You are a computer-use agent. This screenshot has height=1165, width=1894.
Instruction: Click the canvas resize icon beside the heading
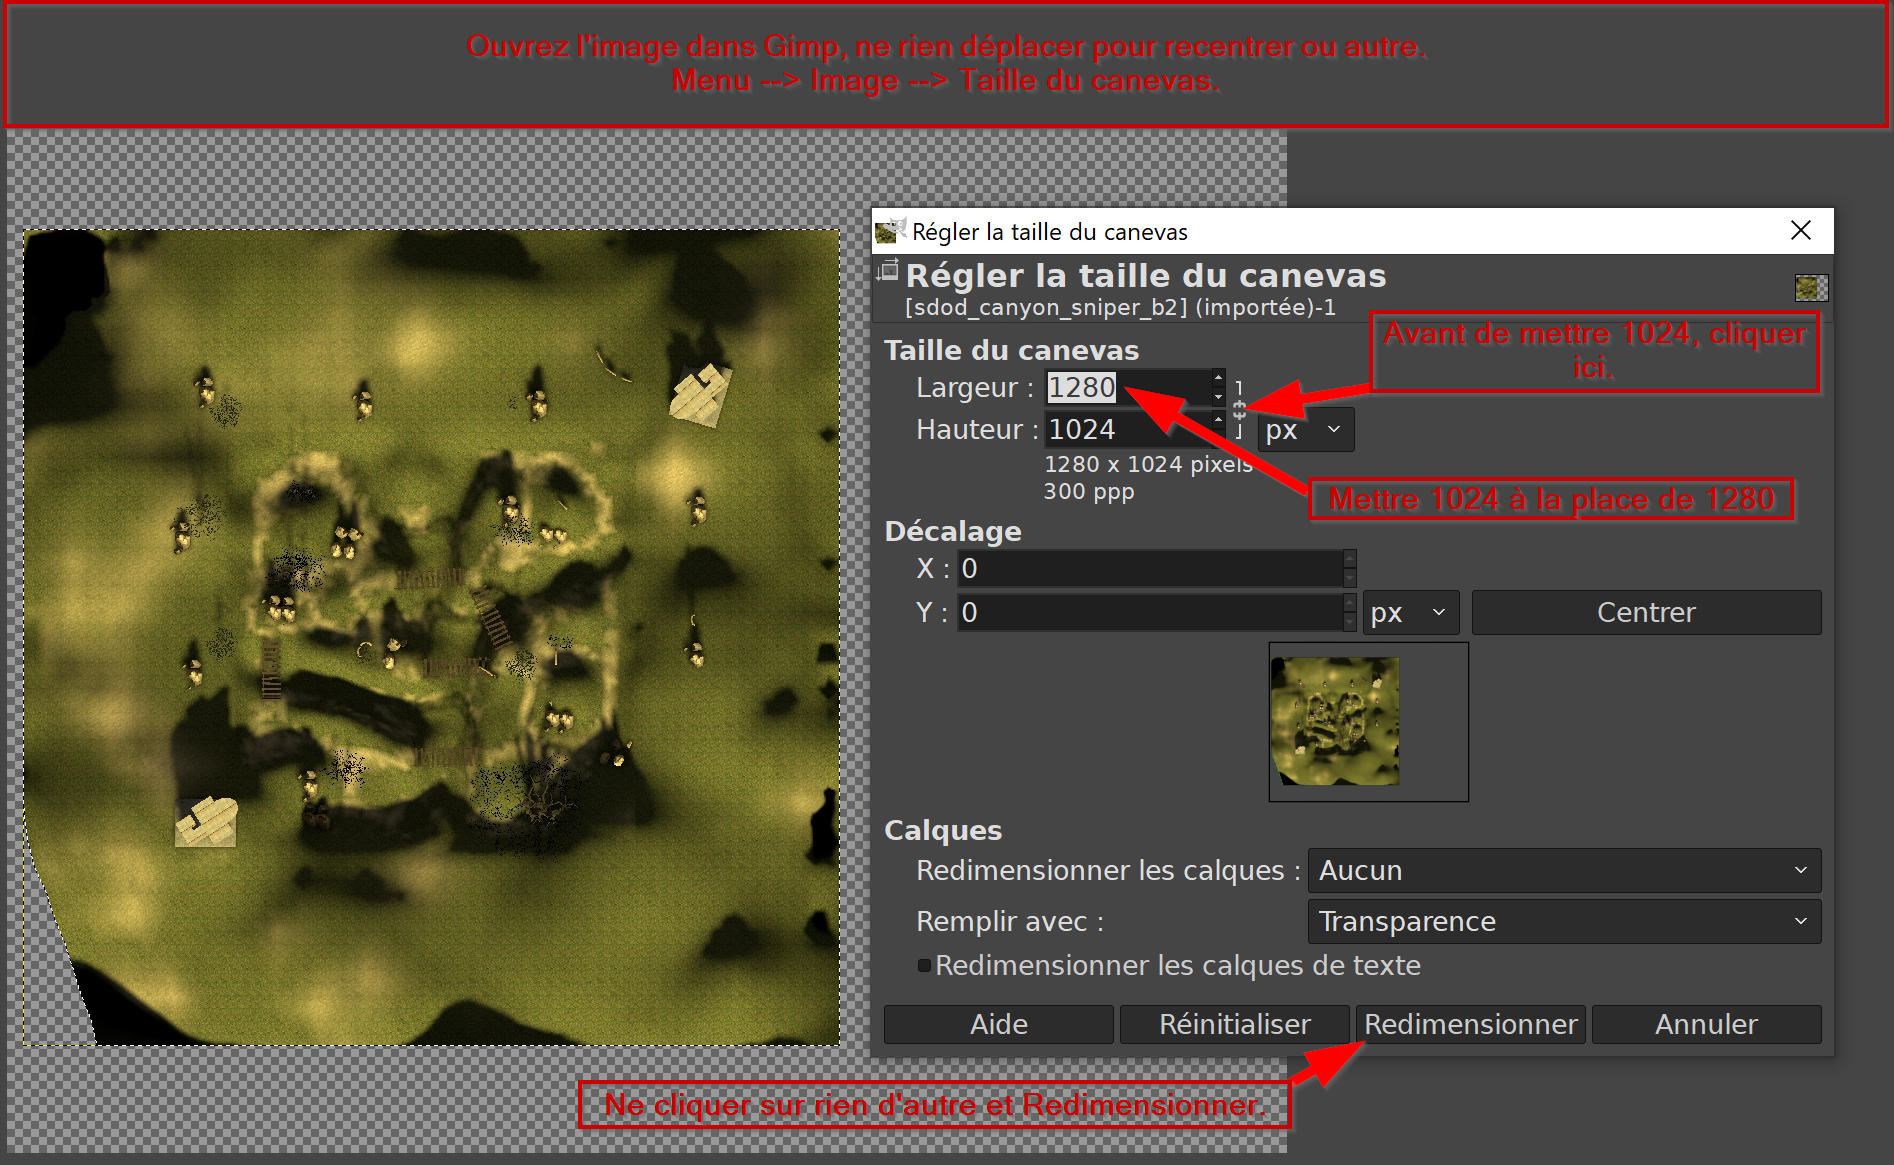888,271
